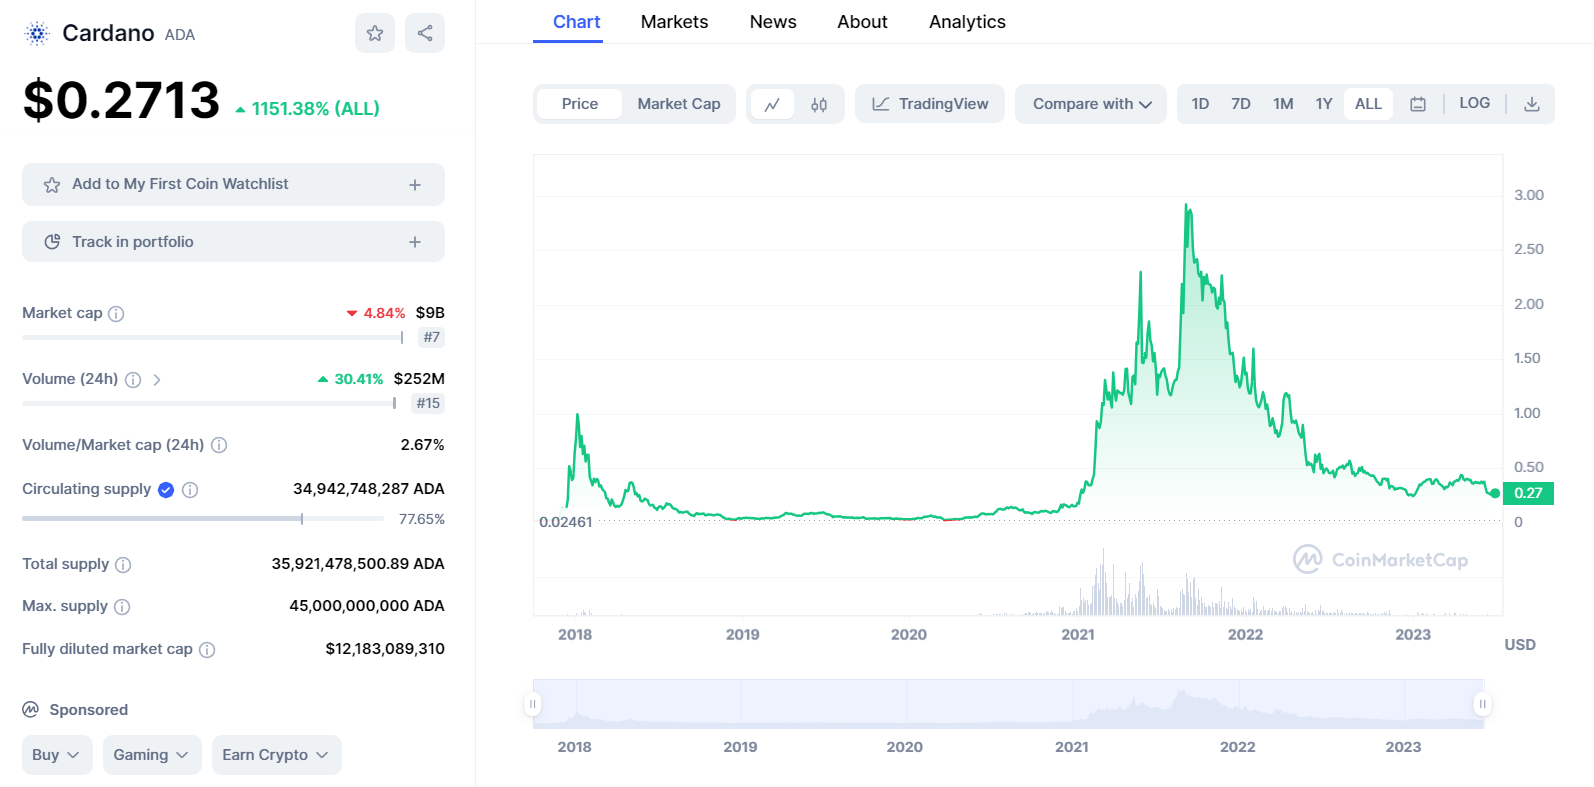Toggle LOG scale on chart

1474,103
